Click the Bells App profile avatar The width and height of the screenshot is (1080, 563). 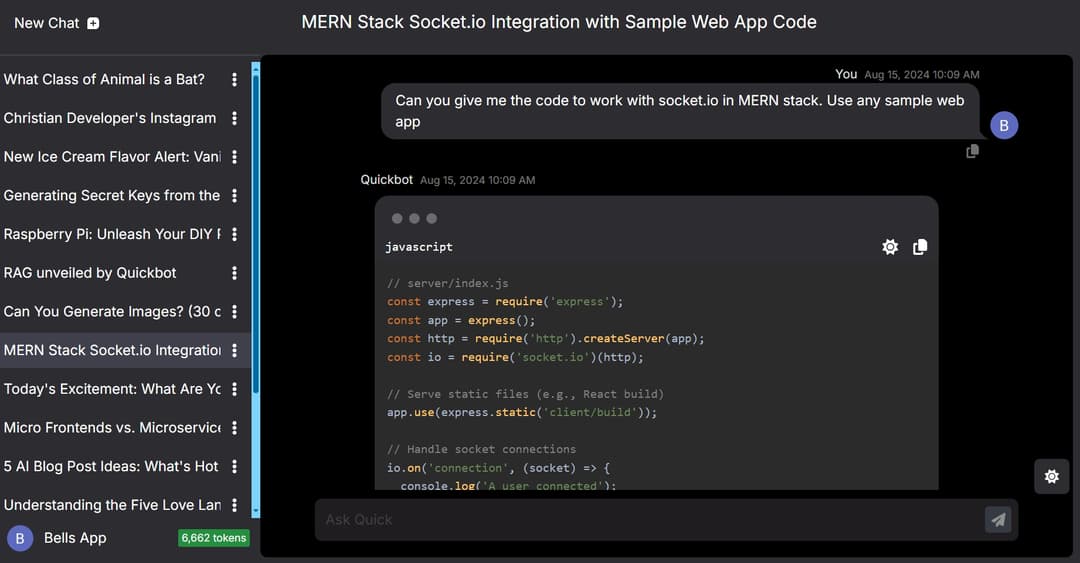click(x=20, y=538)
